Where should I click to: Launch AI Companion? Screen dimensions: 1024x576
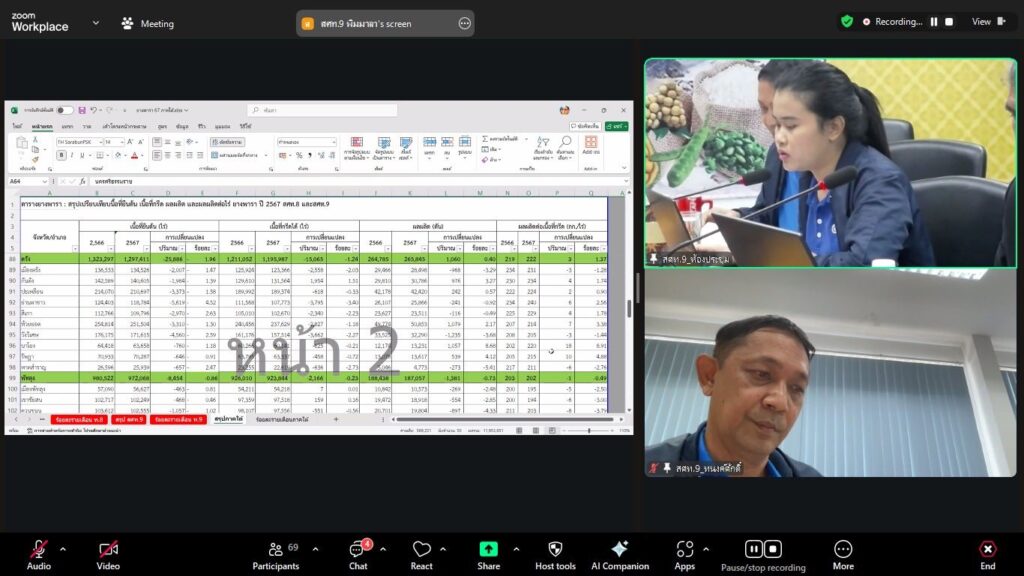(619, 549)
